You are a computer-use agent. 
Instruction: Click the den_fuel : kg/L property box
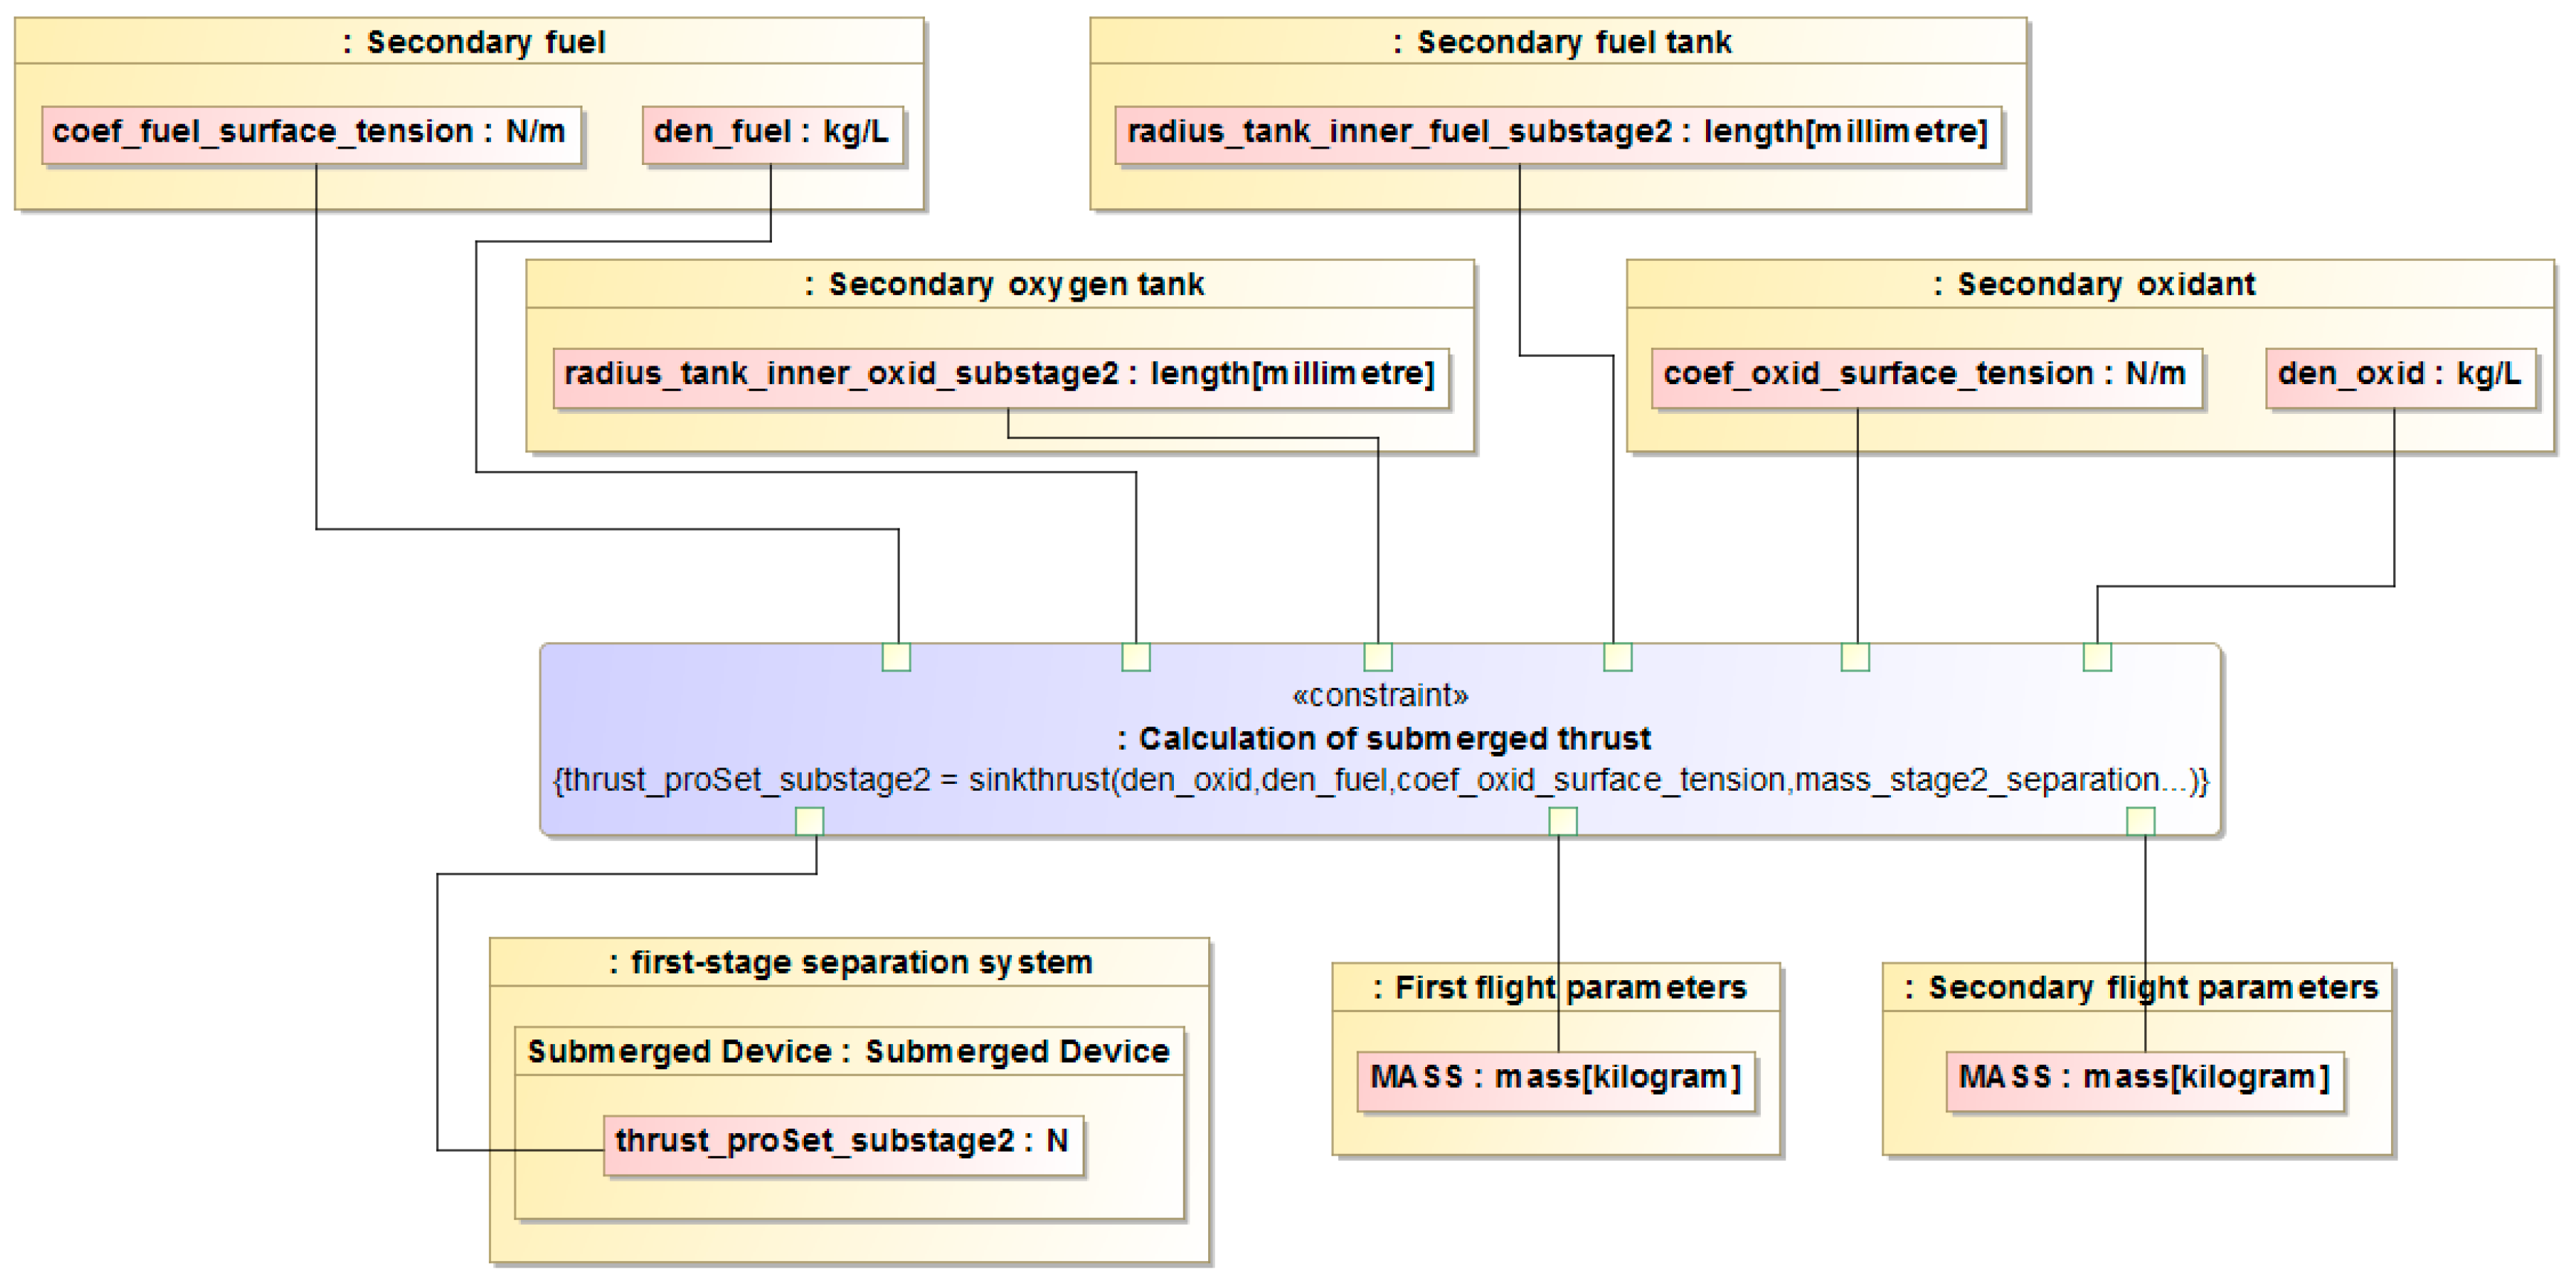coord(771,133)
